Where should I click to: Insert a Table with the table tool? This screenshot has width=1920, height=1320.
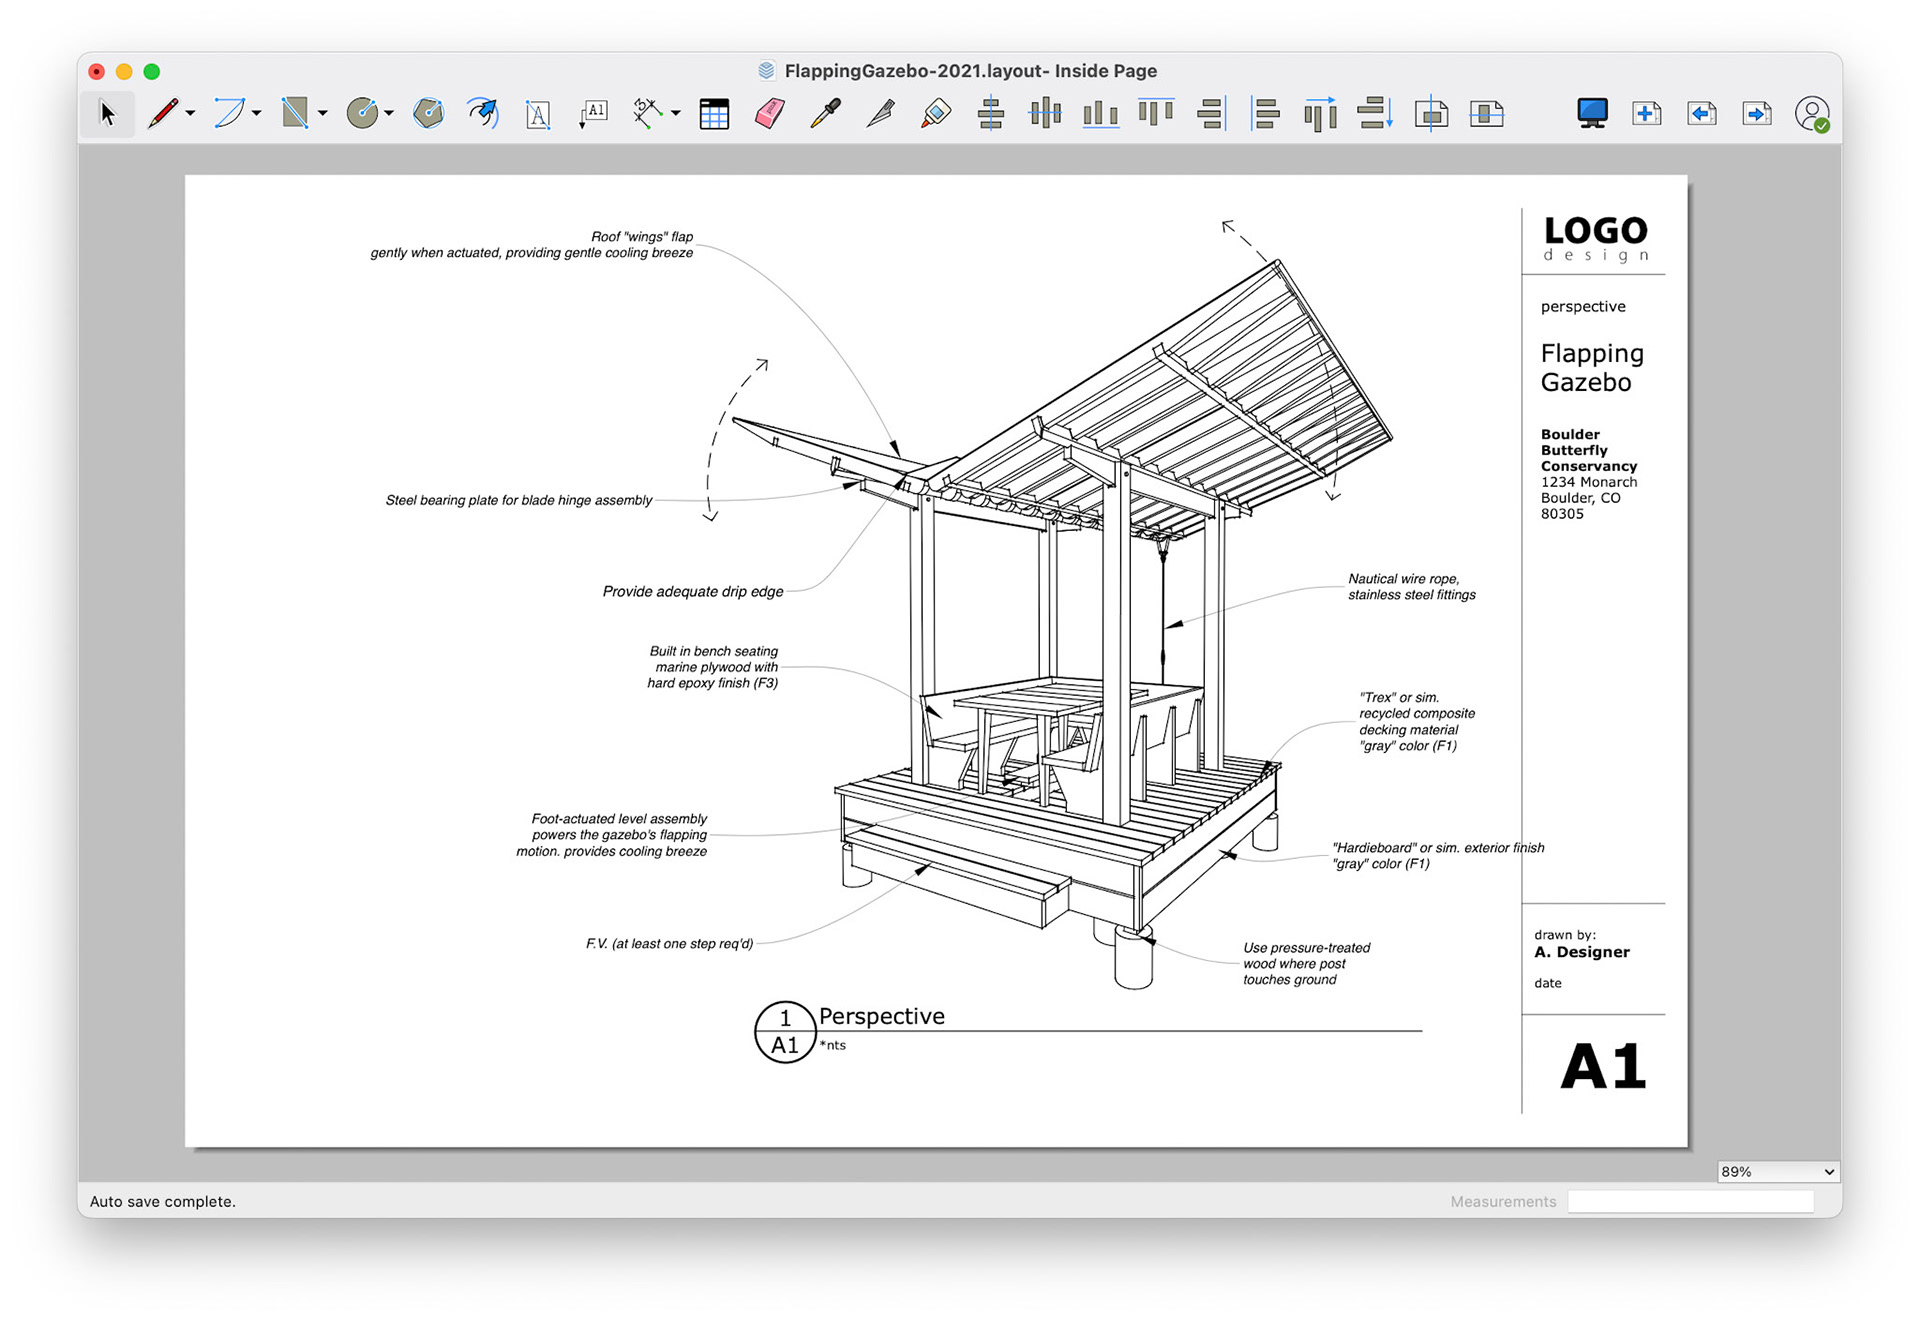click(x=714, y=113)
